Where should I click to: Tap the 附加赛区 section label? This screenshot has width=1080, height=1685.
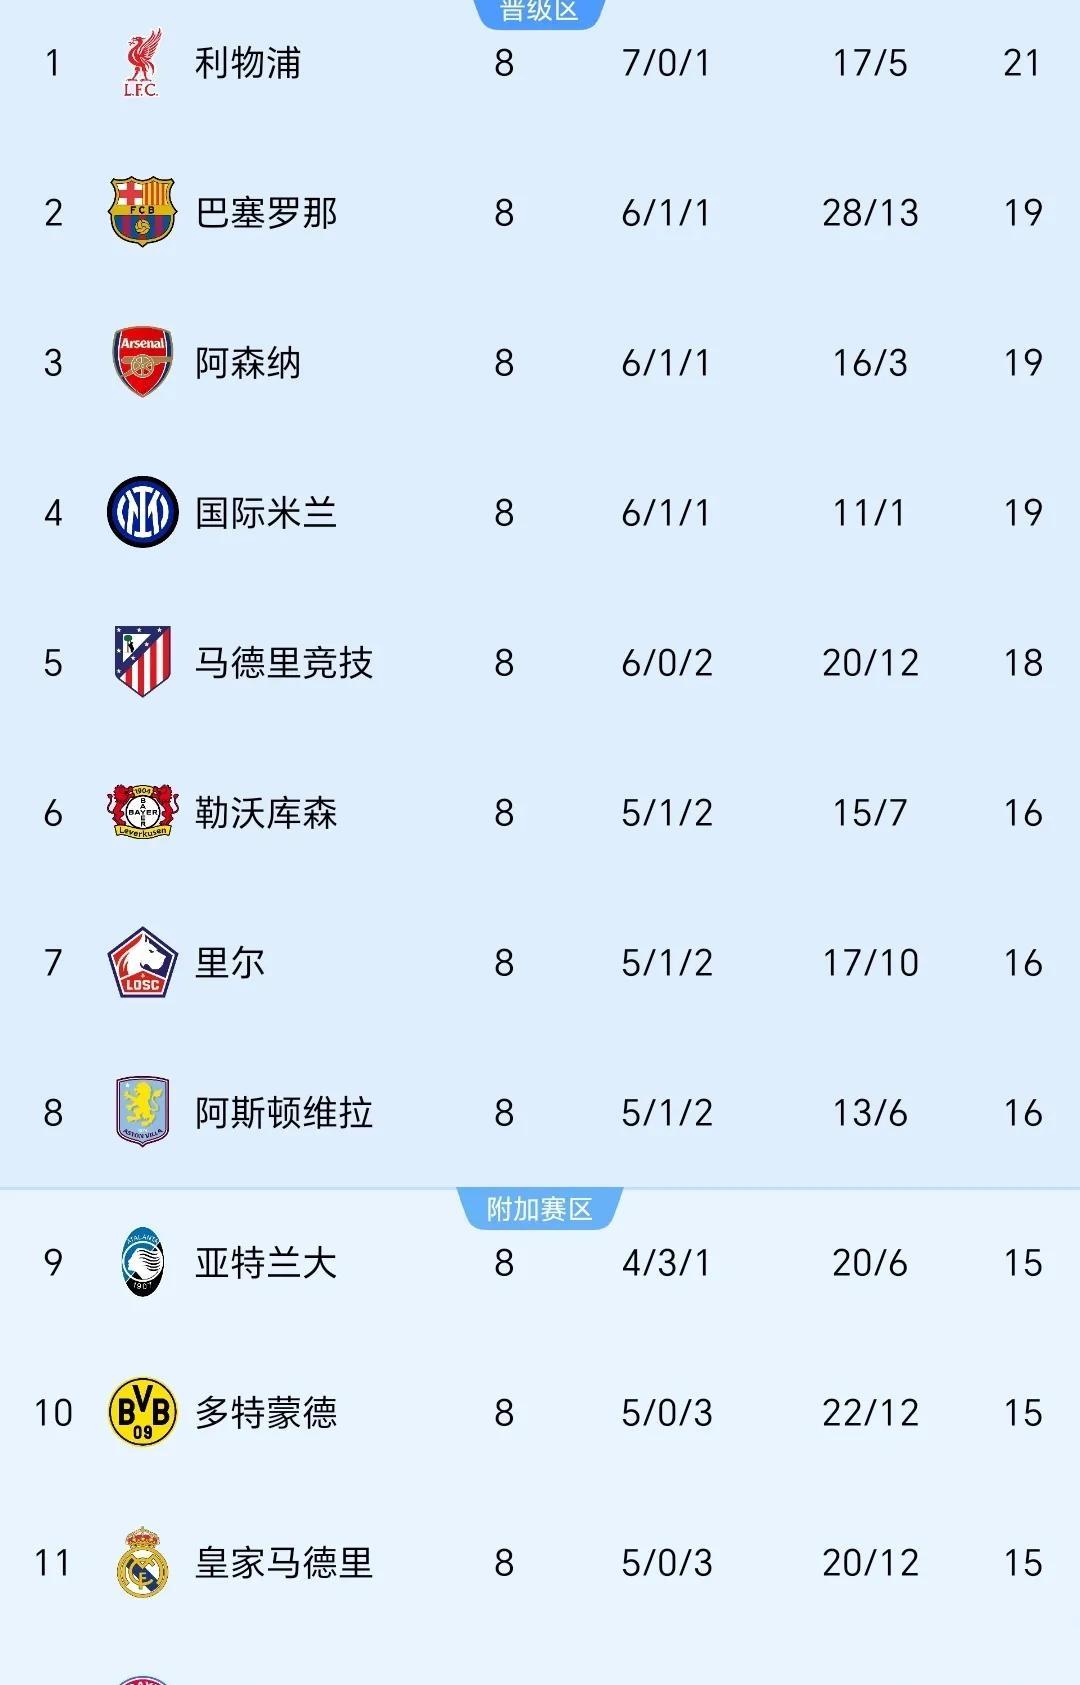(x=539, y=1209)
